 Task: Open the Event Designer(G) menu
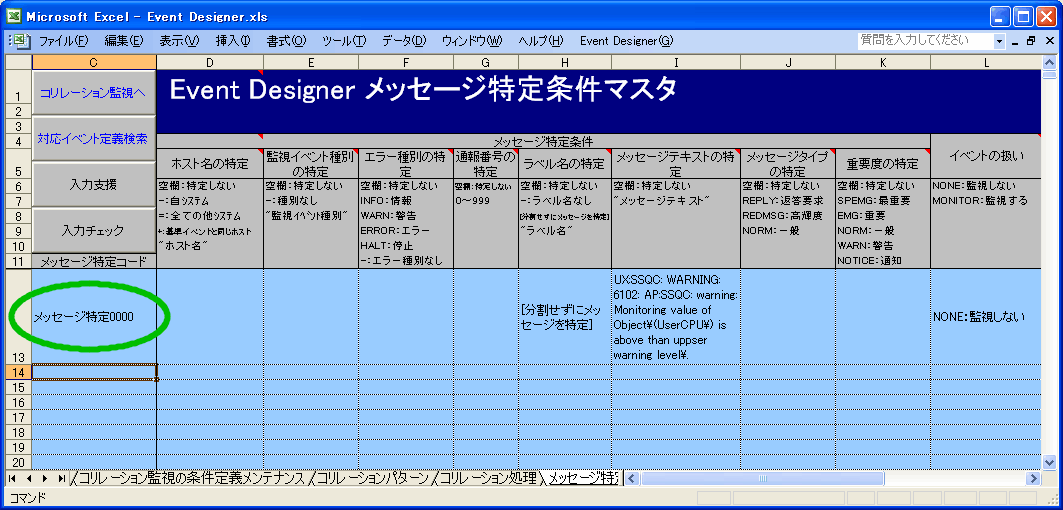click(626, 41)
